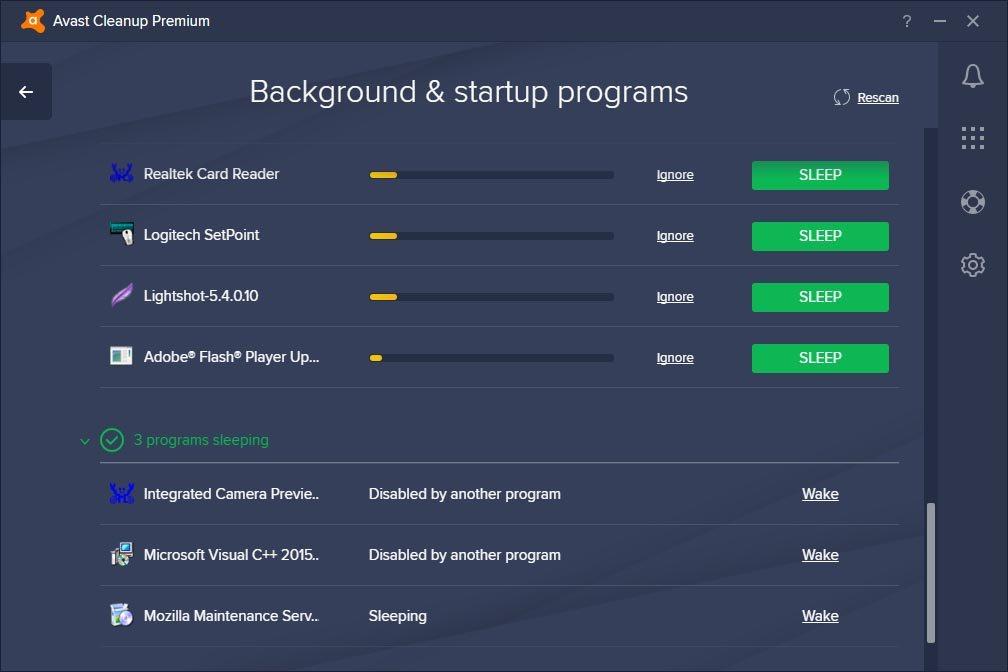Image resolution: width=1008 pixels, height=672 pixels.
Task: Wake the Mozilla Maintenance Service
Action: click(819, 616)
